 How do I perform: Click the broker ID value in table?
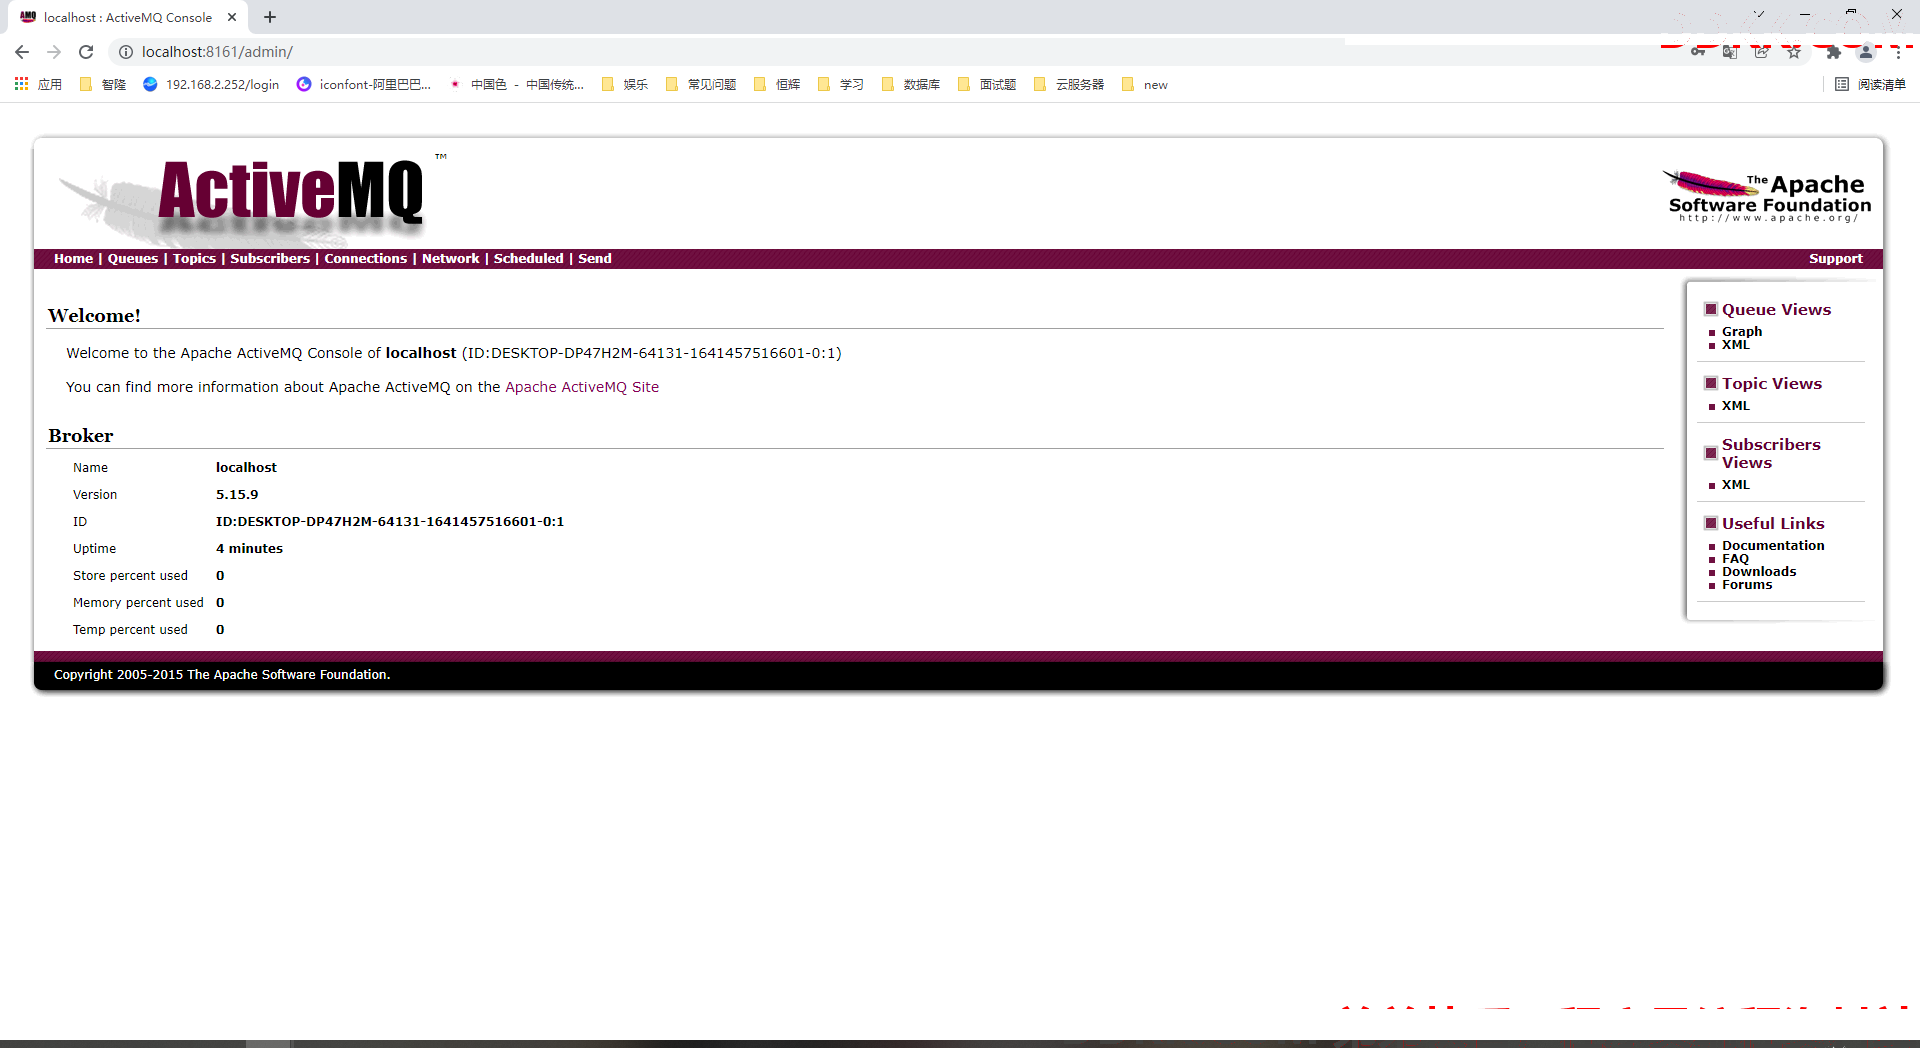point(390,521)
